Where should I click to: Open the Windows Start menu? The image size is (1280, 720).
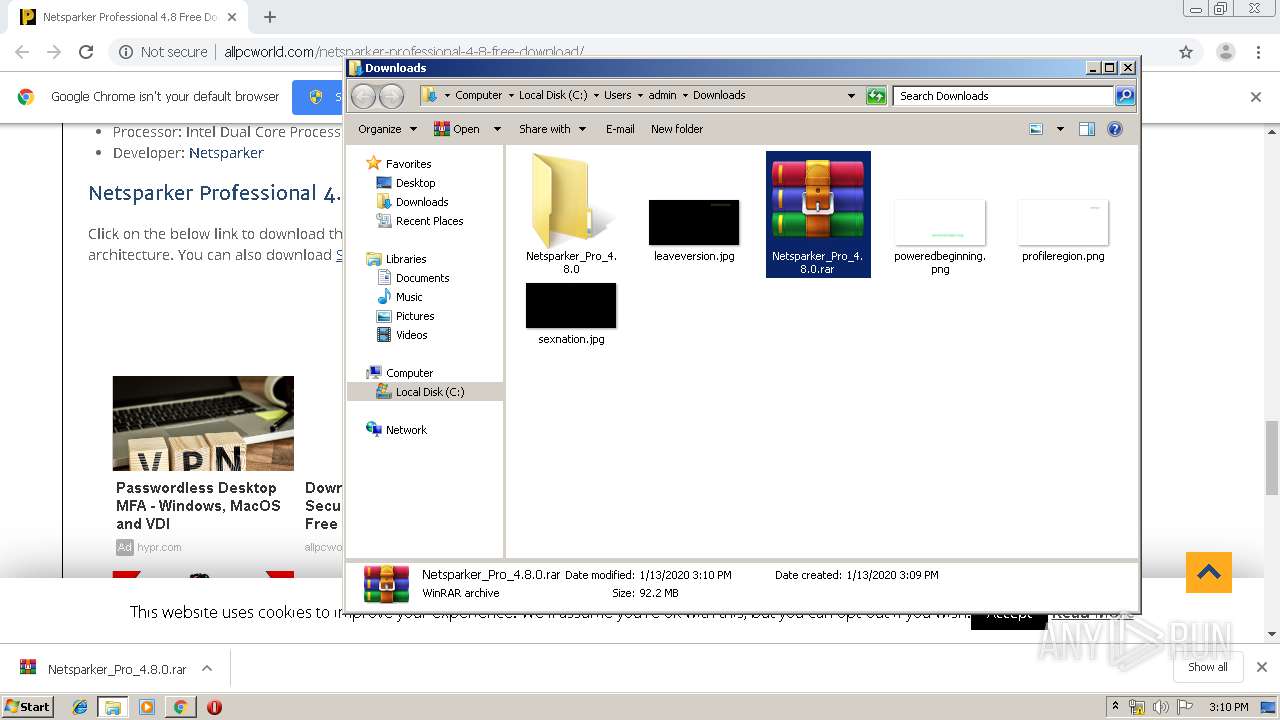coord(27,706)
